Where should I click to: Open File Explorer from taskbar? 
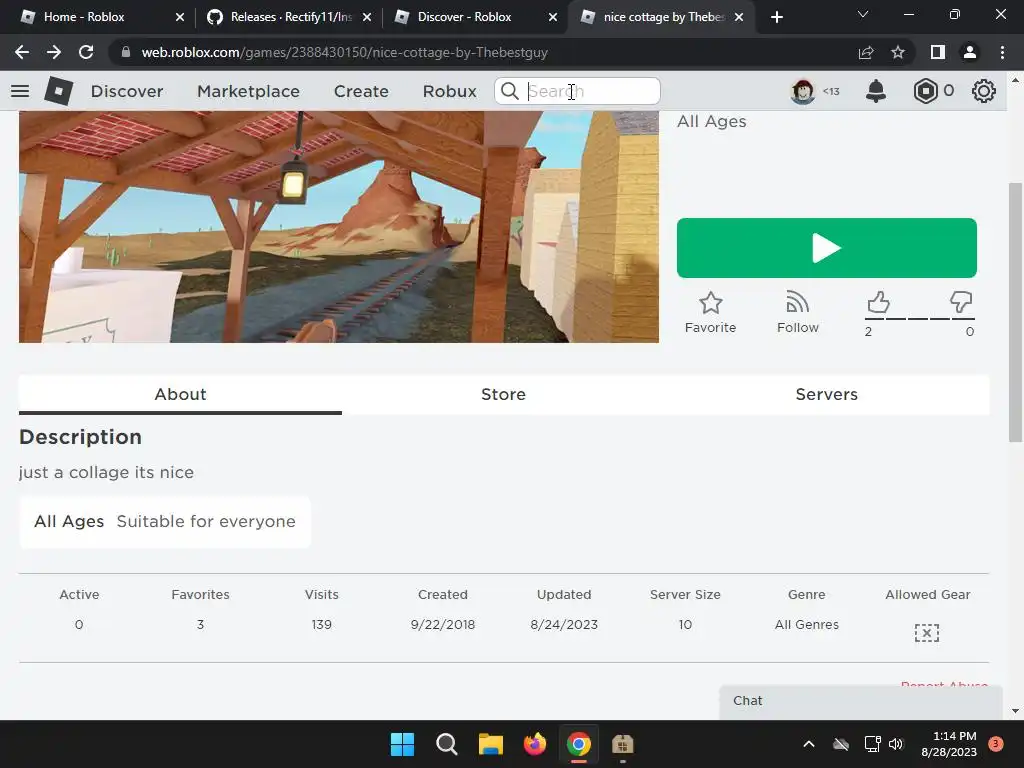(x=490, y=744)
